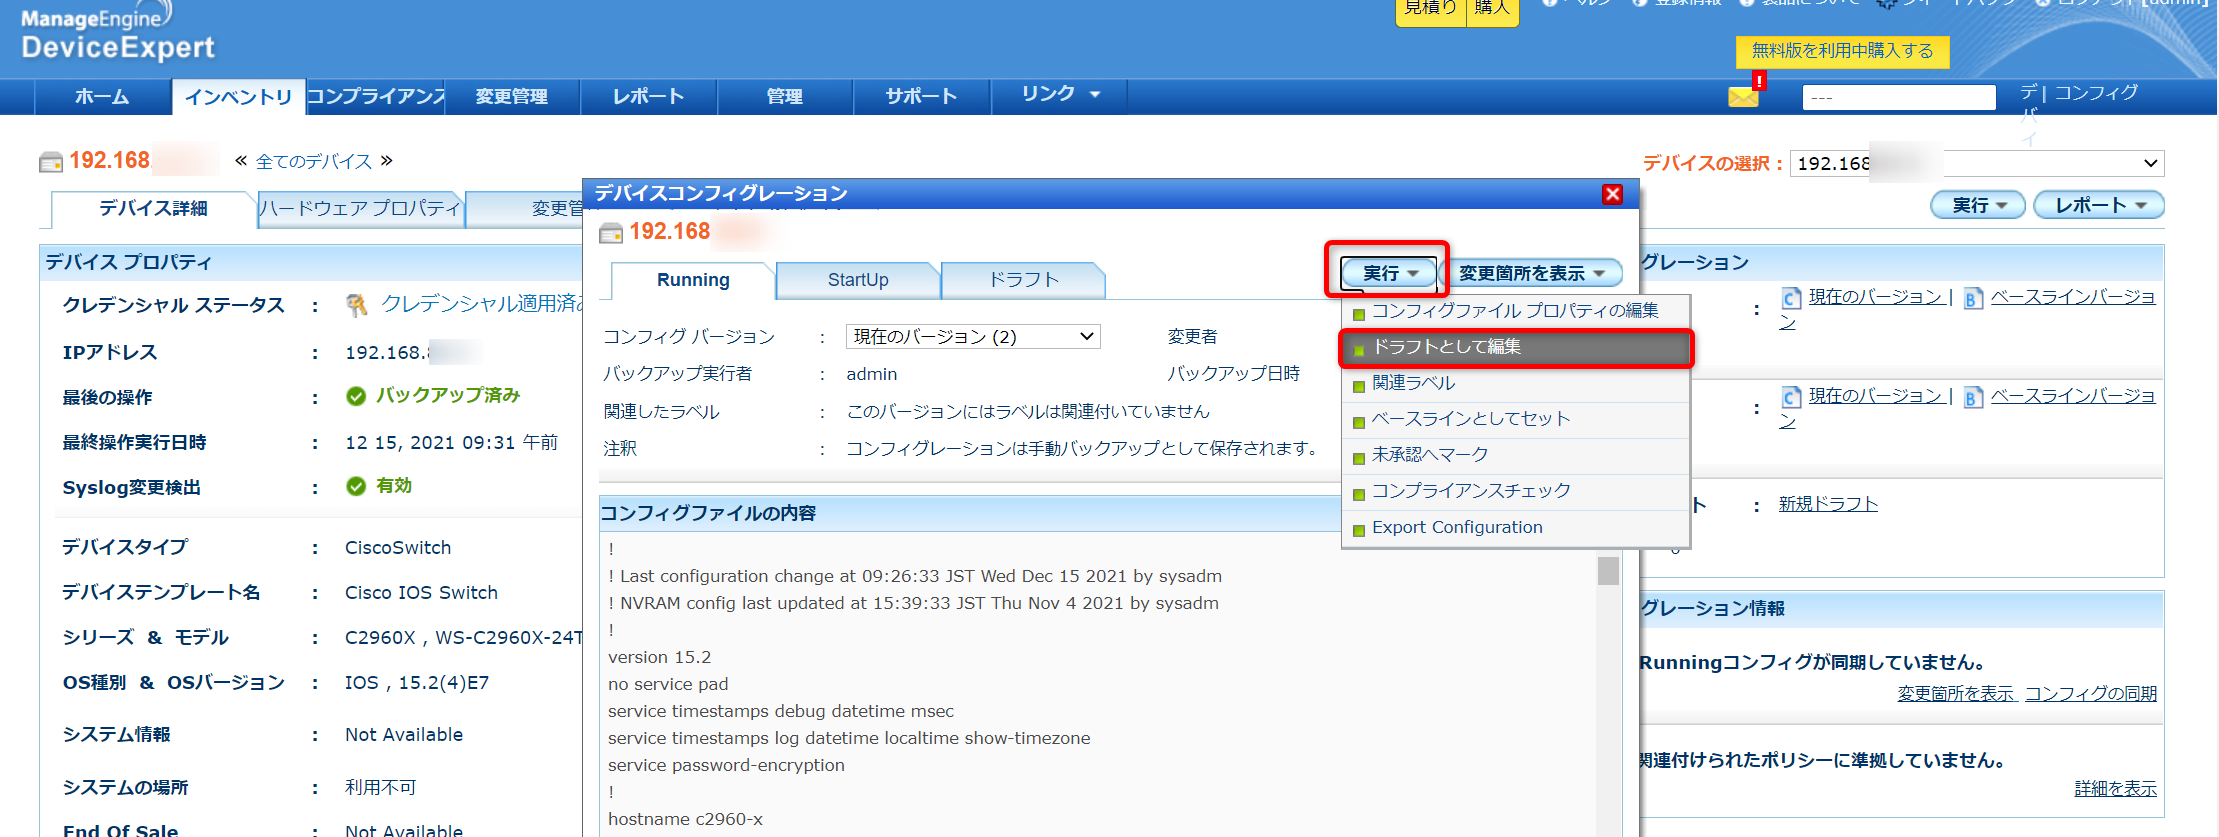The width and height of the screenshot is (2219, 837).
Task: Close the デバイスコンフィグレーション dialog
Action: [1612, 194]
